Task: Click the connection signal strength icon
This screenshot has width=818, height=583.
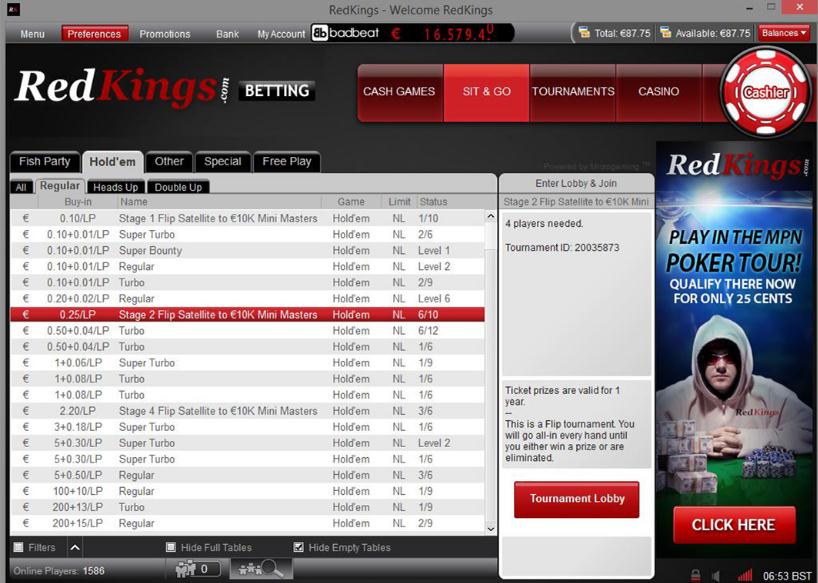Action: 744,575
